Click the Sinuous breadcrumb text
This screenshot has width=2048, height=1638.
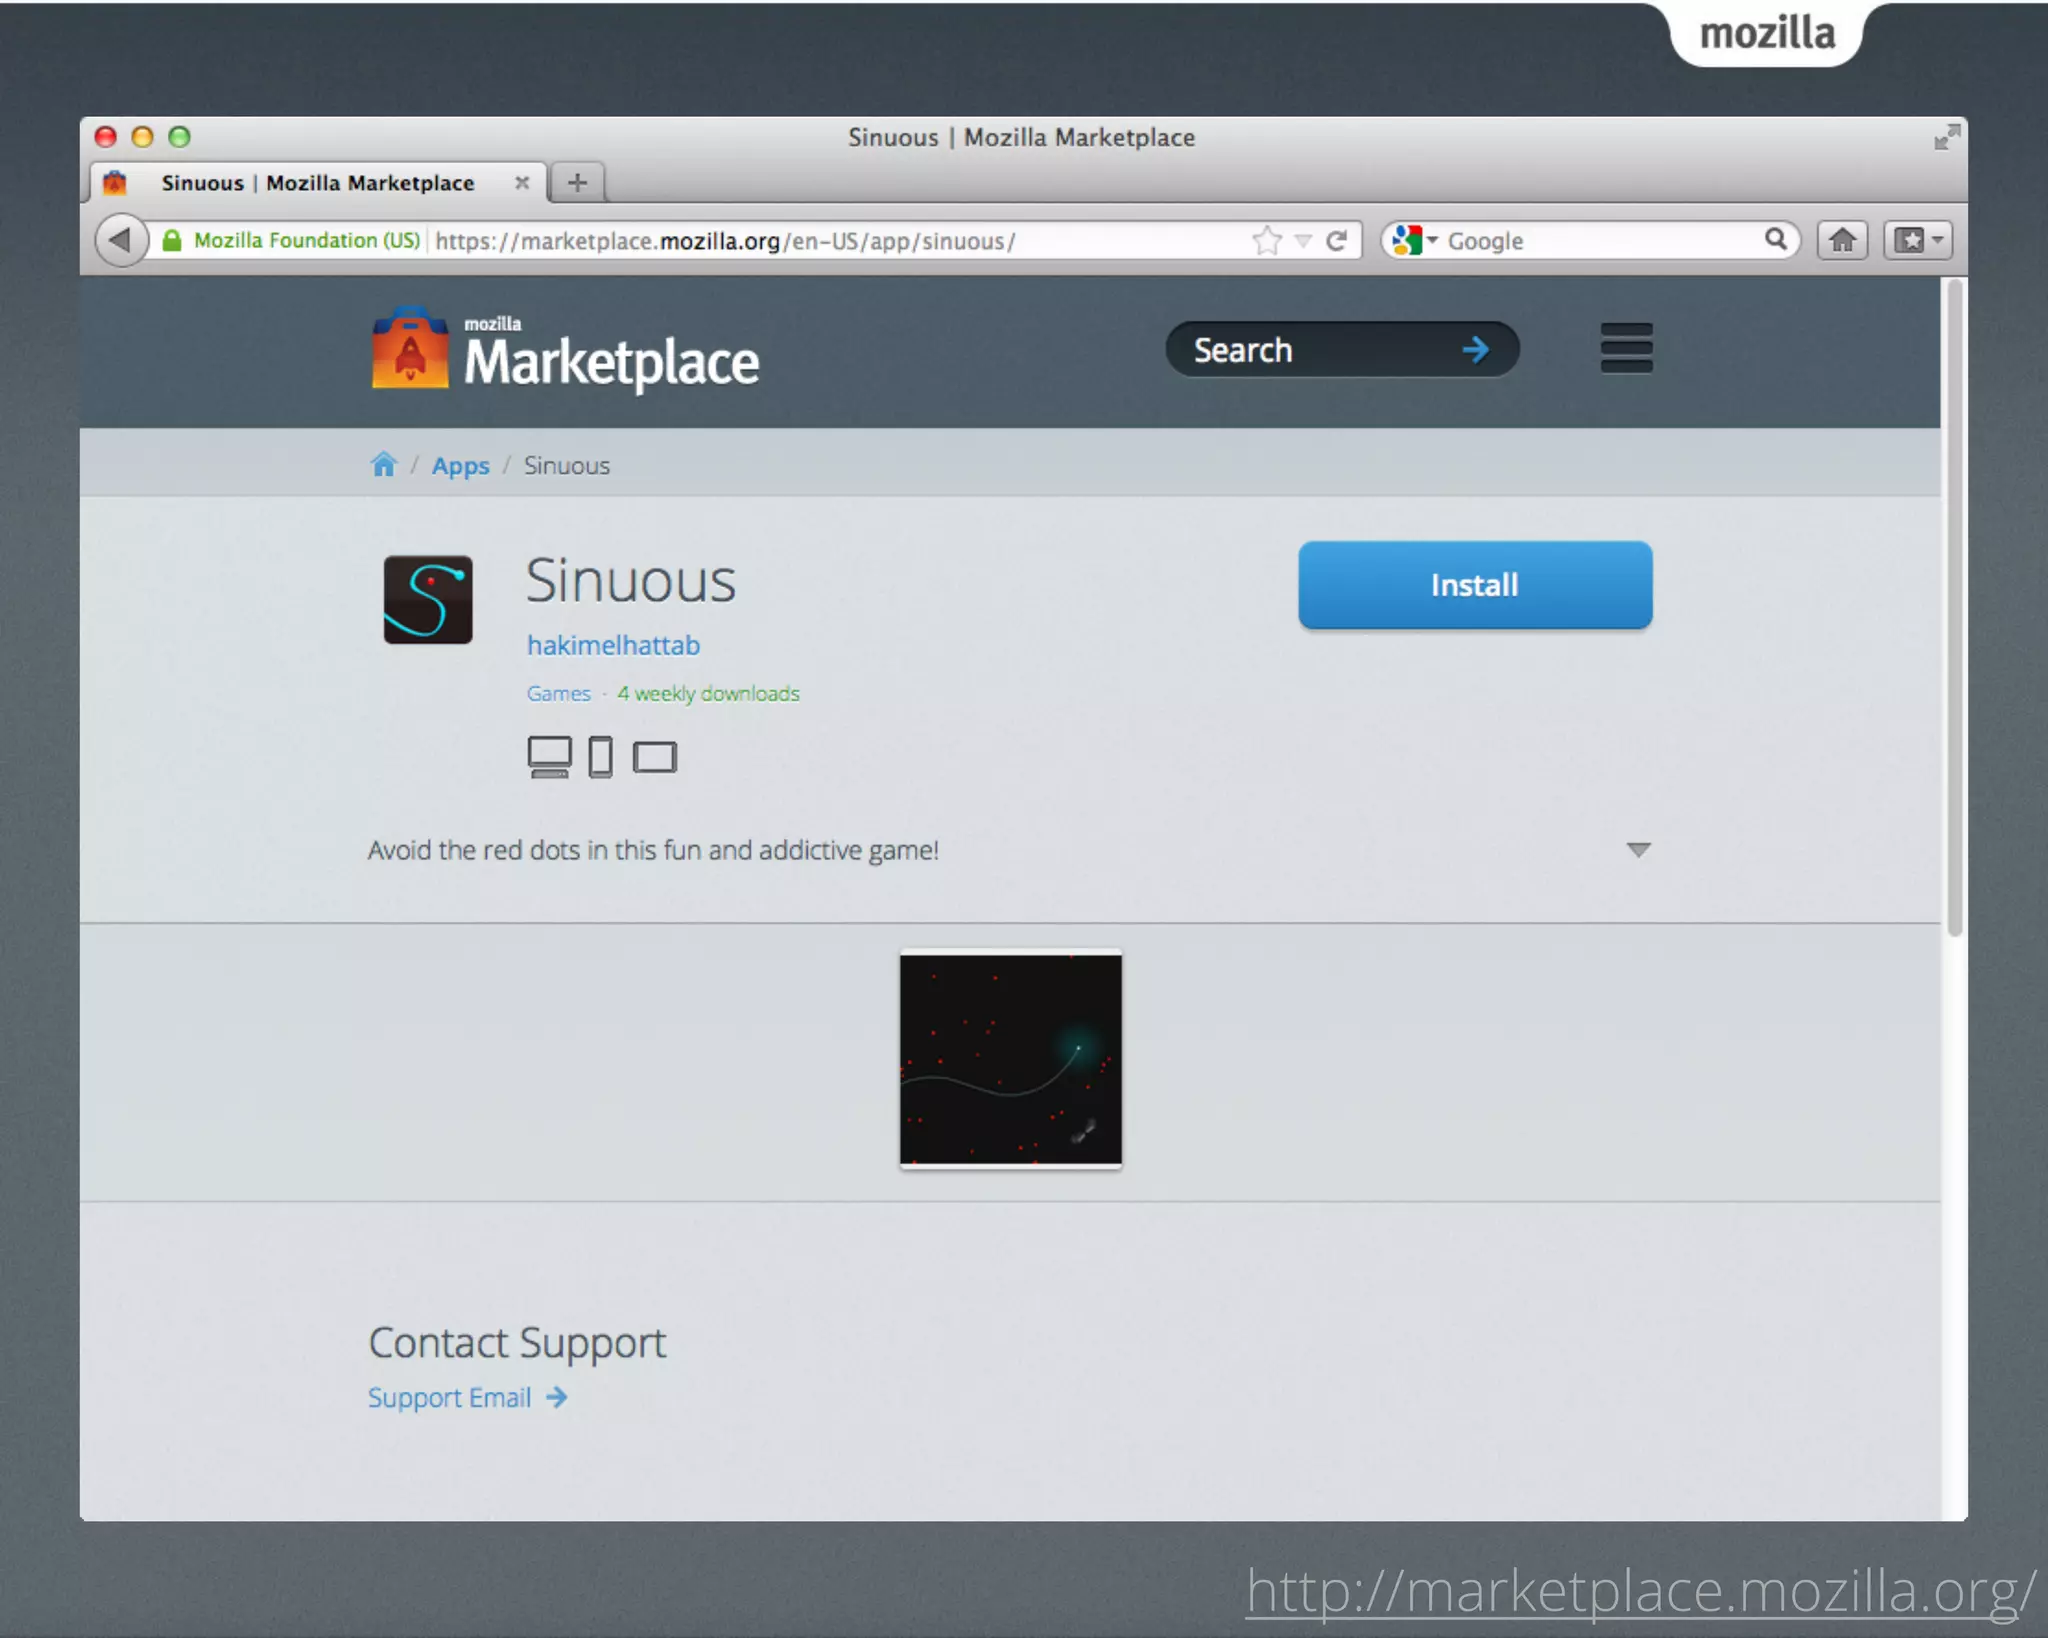[566, 465]
